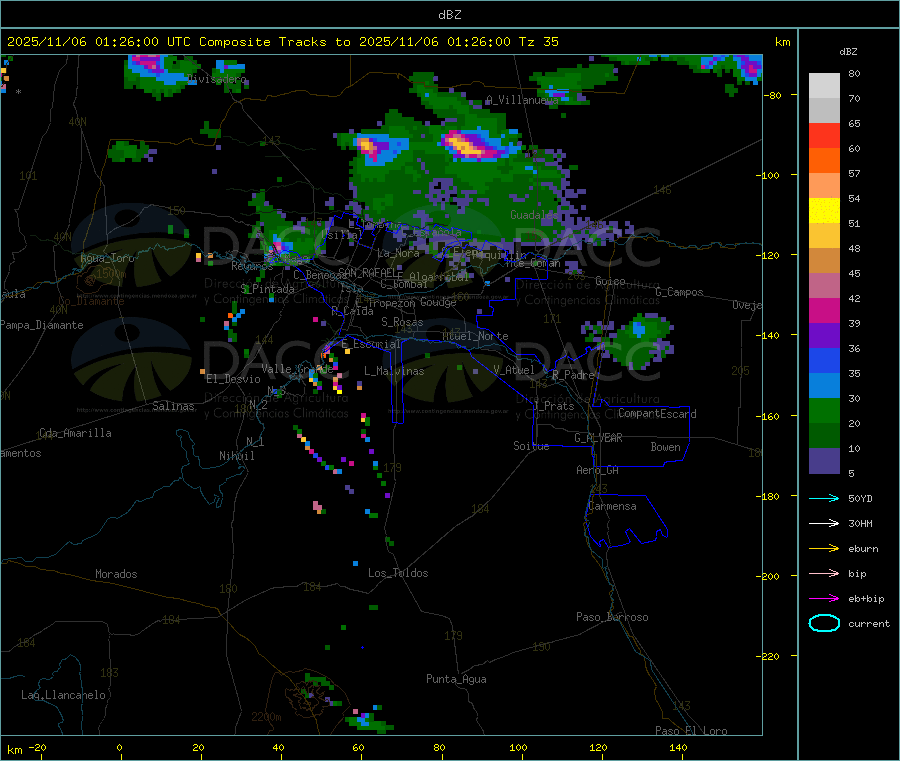
Task: Click the 'S_Rosas' map label
Action: coord(402,321)
